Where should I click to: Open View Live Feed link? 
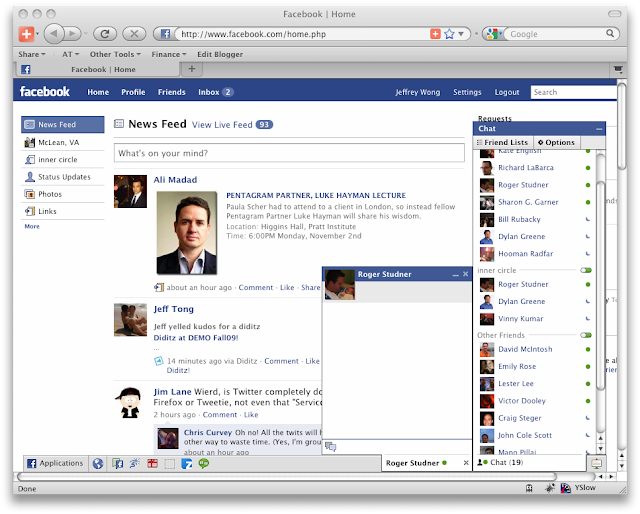tap(222, 125)
